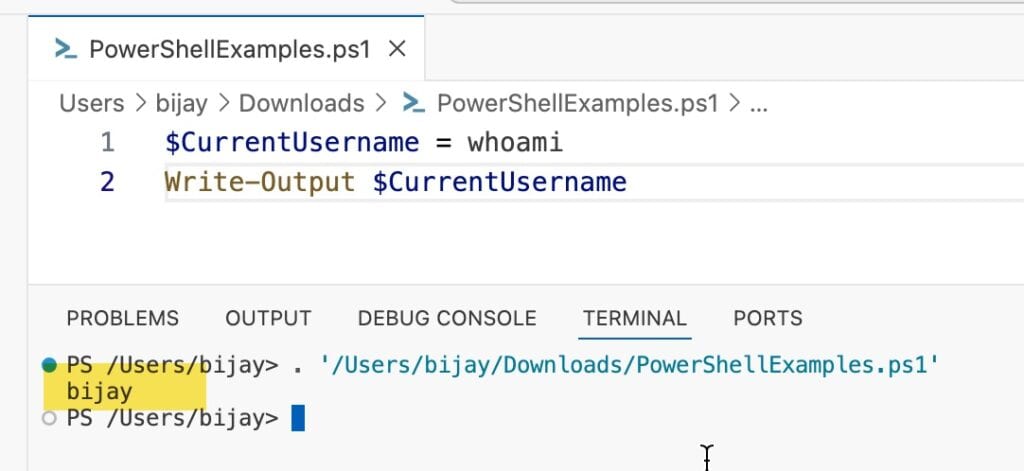
Task: Click the PowerShell icon in the breadcrumb
Action: pyautogui.click(x=414, y=103)
